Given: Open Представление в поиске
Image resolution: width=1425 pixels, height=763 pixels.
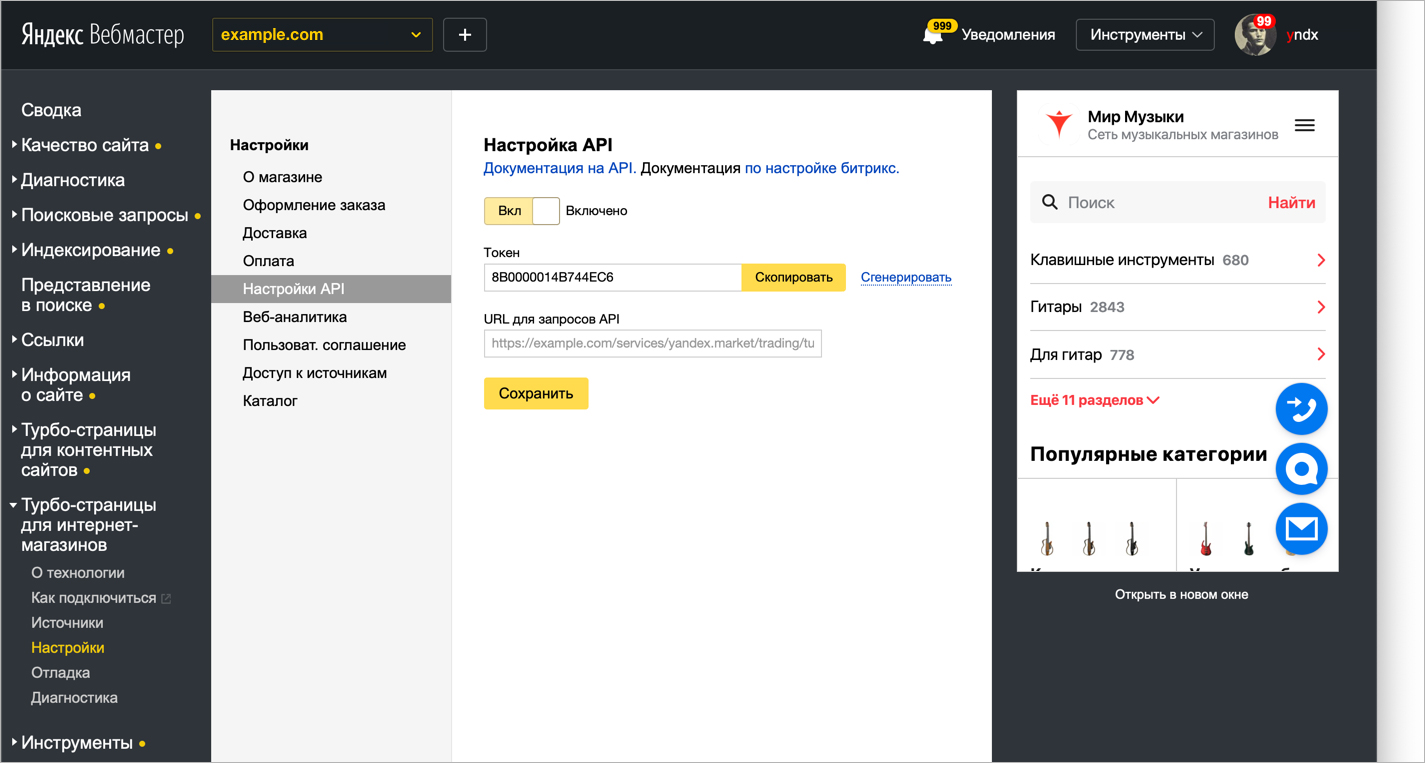Looking at the screenshot, I should point(86,295).
